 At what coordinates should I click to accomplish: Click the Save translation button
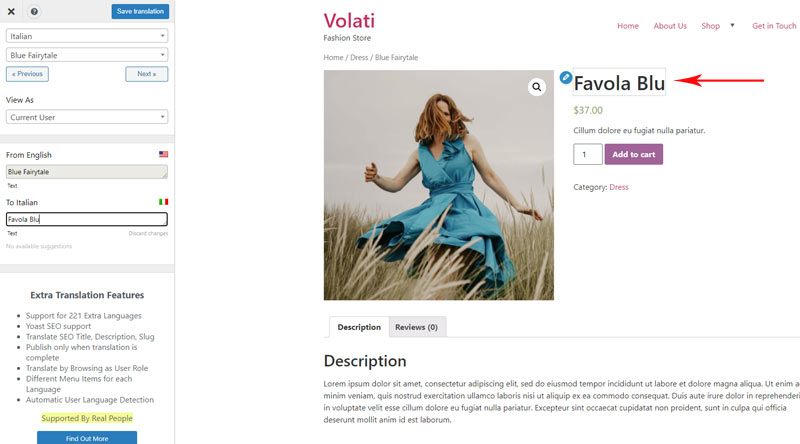click(x=140, y=11)
